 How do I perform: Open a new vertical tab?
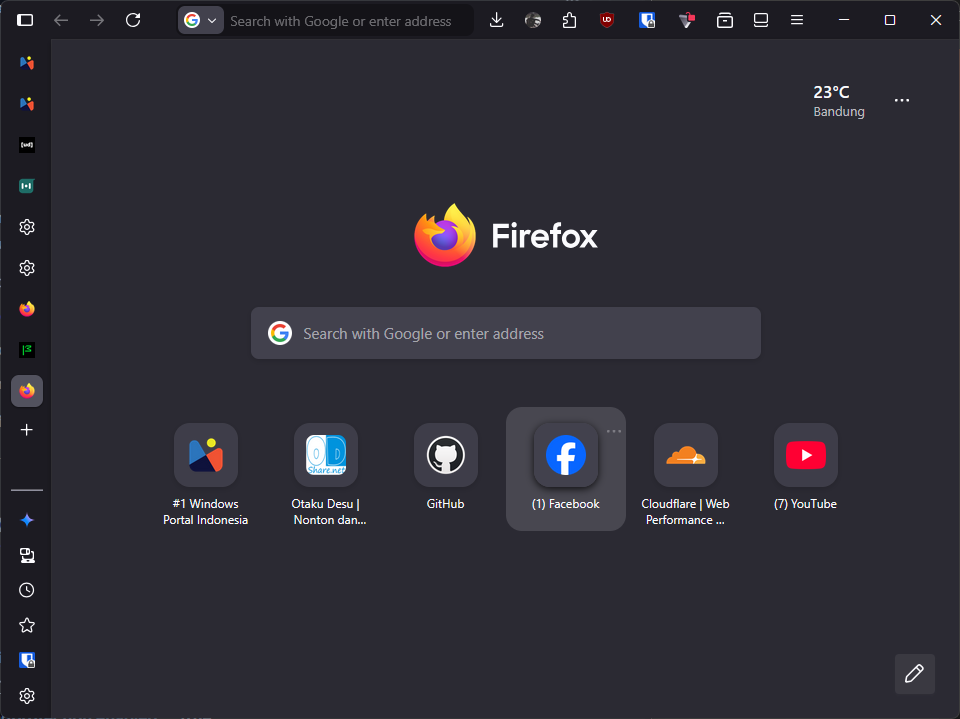27,430
